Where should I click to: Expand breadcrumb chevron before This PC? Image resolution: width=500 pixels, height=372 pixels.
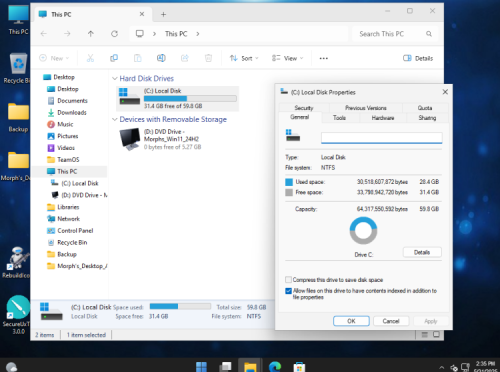tap(154, 34)
